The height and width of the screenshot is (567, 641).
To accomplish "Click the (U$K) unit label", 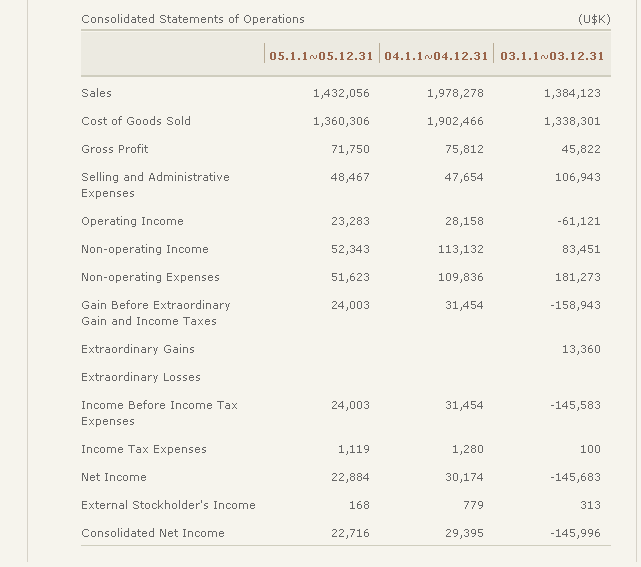I will tap(593, 19).
